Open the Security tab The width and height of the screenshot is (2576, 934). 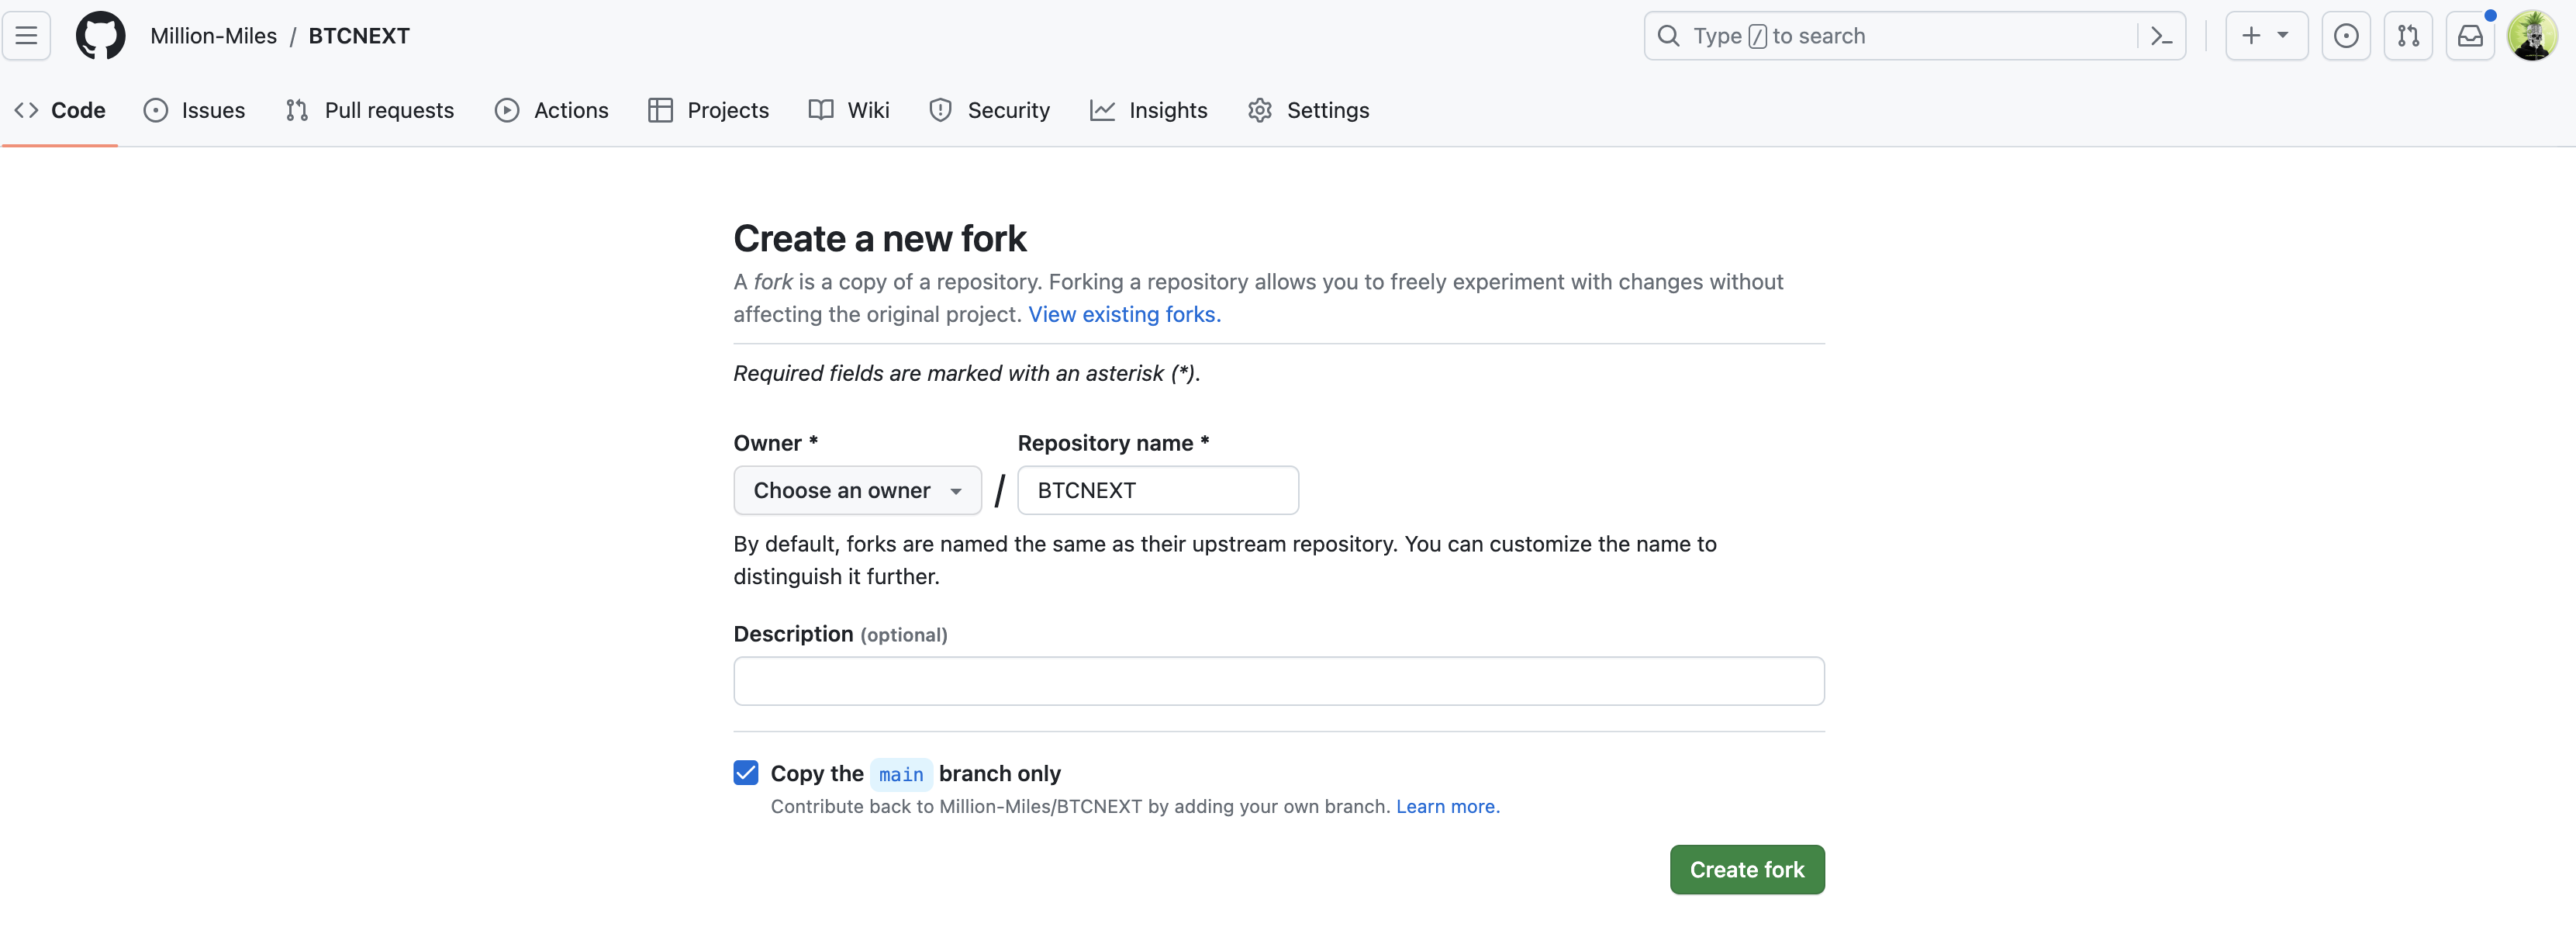point(1009,109)
